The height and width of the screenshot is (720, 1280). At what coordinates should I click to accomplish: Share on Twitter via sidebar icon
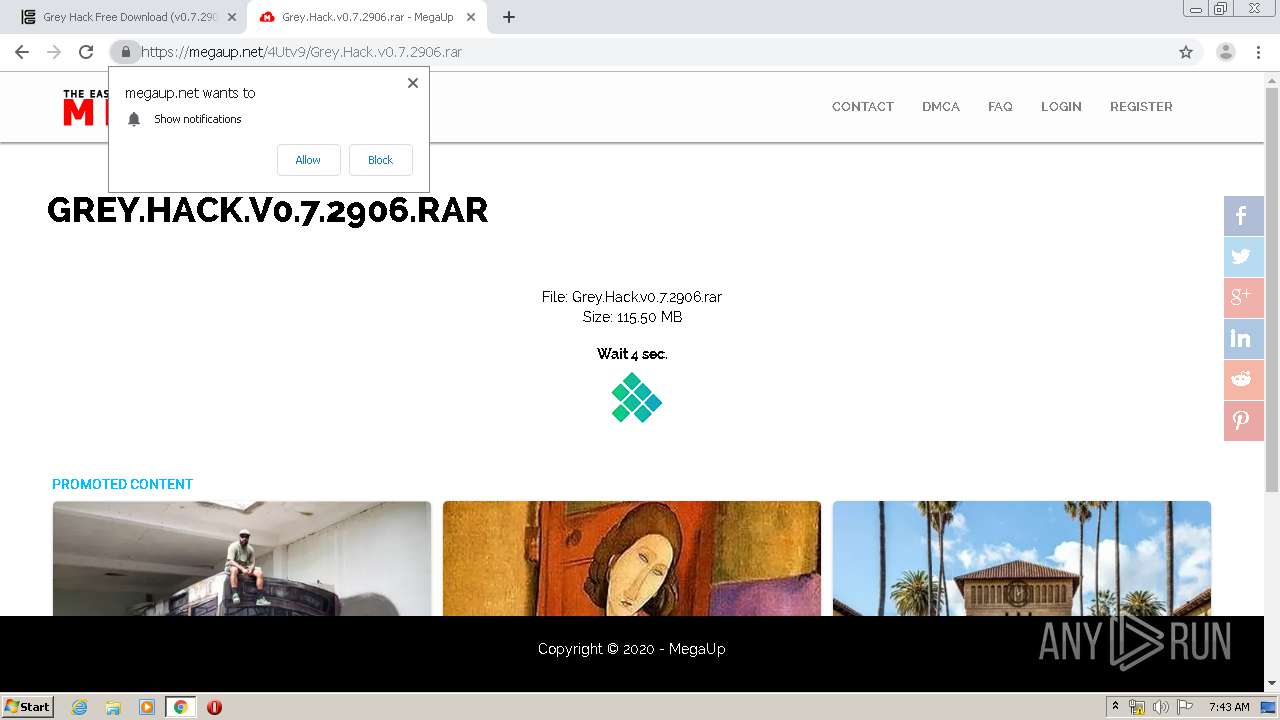tap(1243, 257)
